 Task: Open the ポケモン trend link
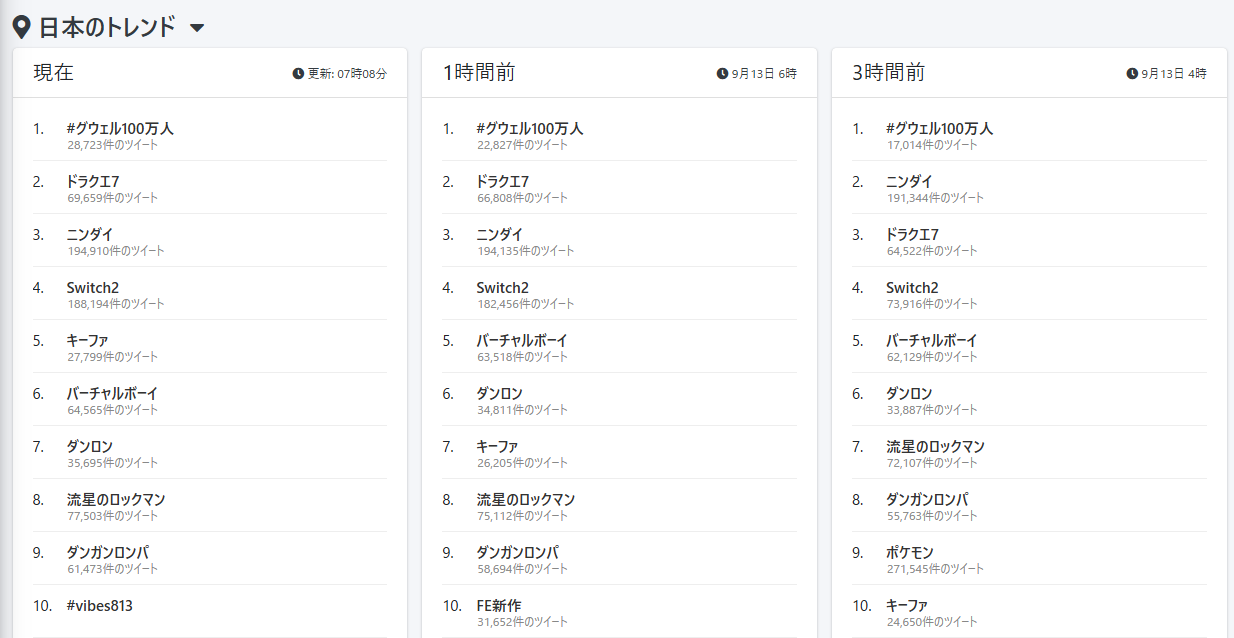click(x=909, y=553)
